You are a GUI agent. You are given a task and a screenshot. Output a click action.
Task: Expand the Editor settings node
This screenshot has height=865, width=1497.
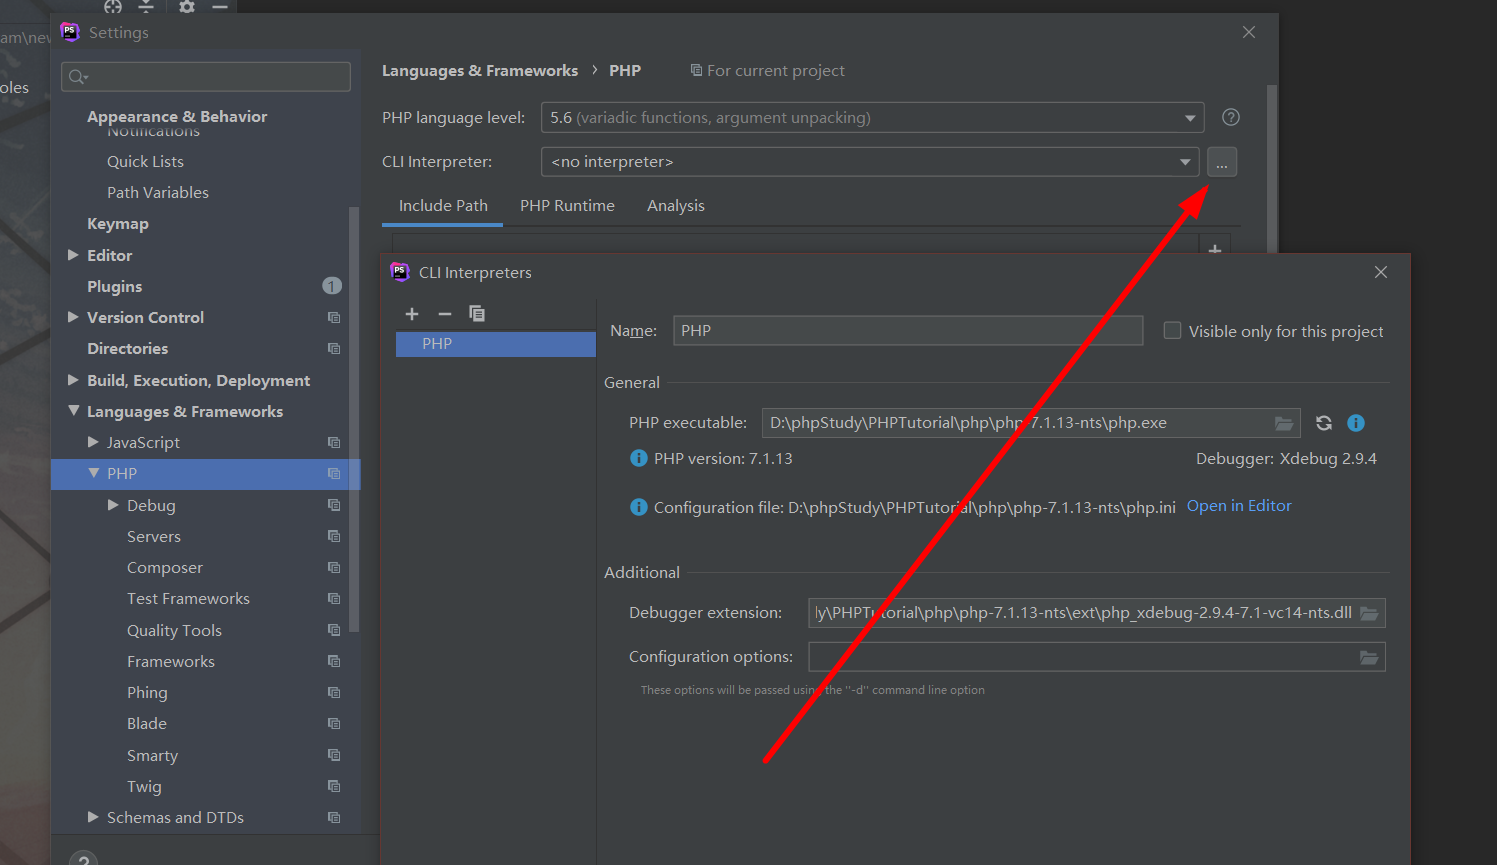[x=73, y=255]
